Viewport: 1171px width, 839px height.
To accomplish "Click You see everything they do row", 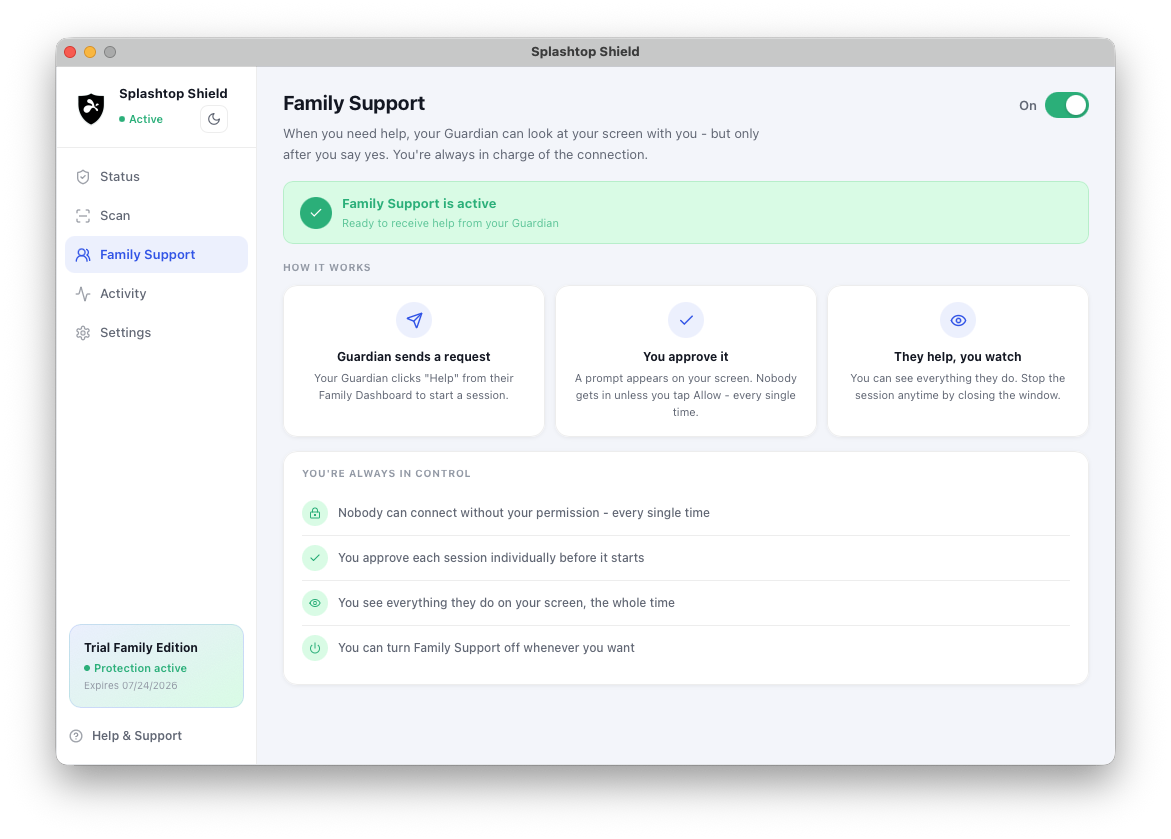I will tap(686, 603).
